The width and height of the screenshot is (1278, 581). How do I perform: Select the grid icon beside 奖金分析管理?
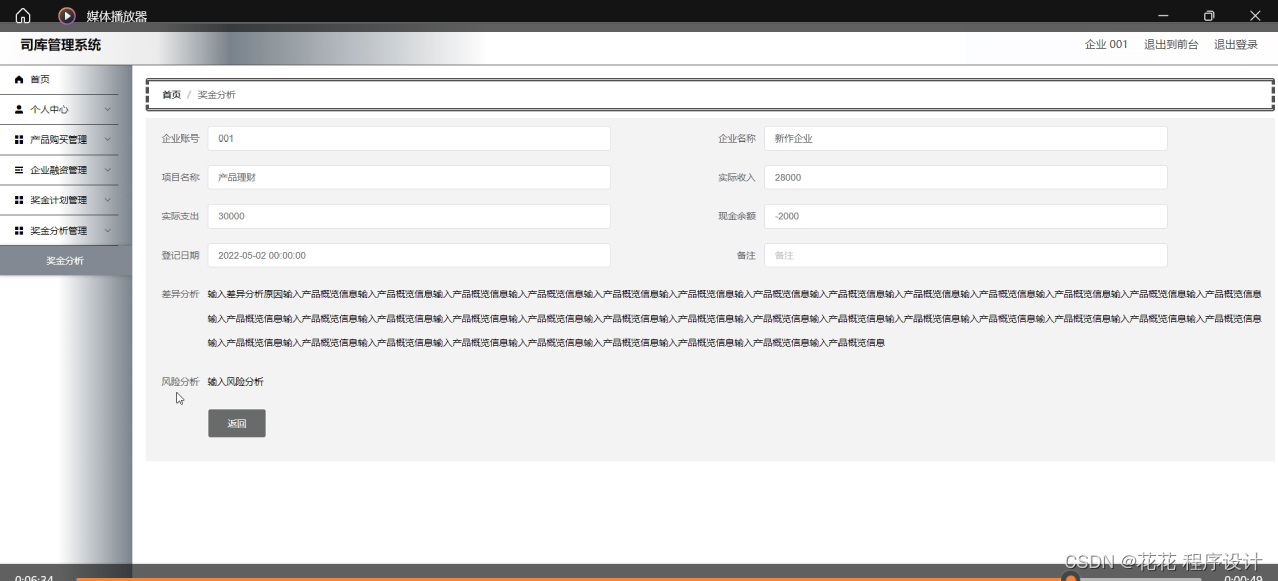click(17, 230)
